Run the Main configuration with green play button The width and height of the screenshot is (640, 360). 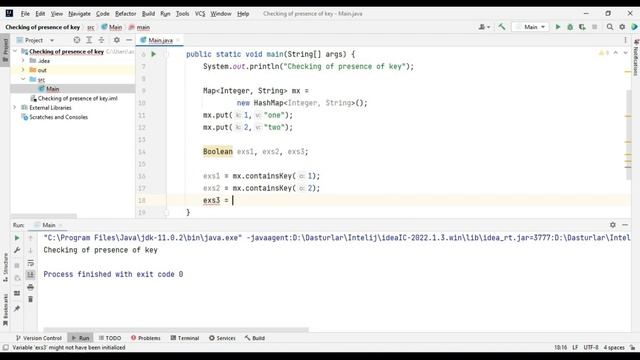click(558, 27)
